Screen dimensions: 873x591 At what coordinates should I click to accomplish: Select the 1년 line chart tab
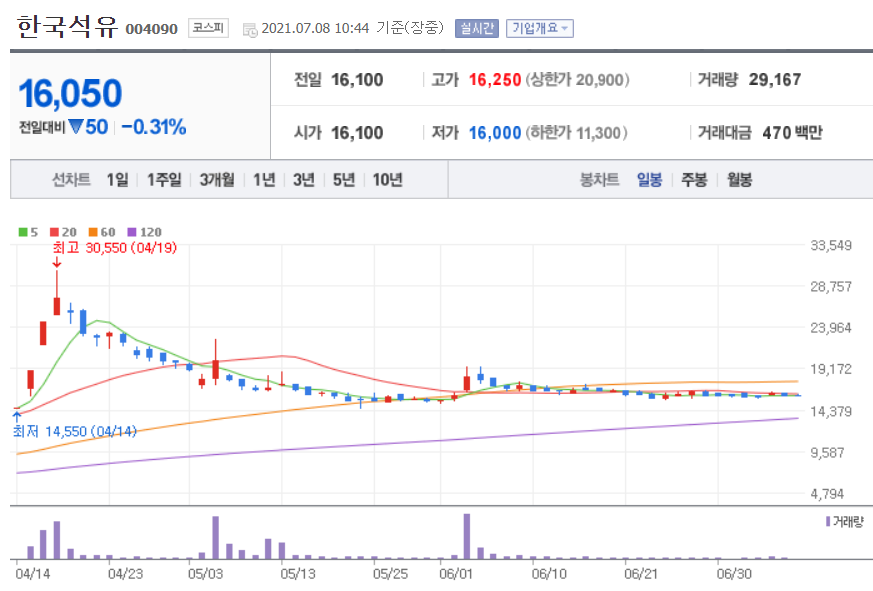(x=264, y=179)
